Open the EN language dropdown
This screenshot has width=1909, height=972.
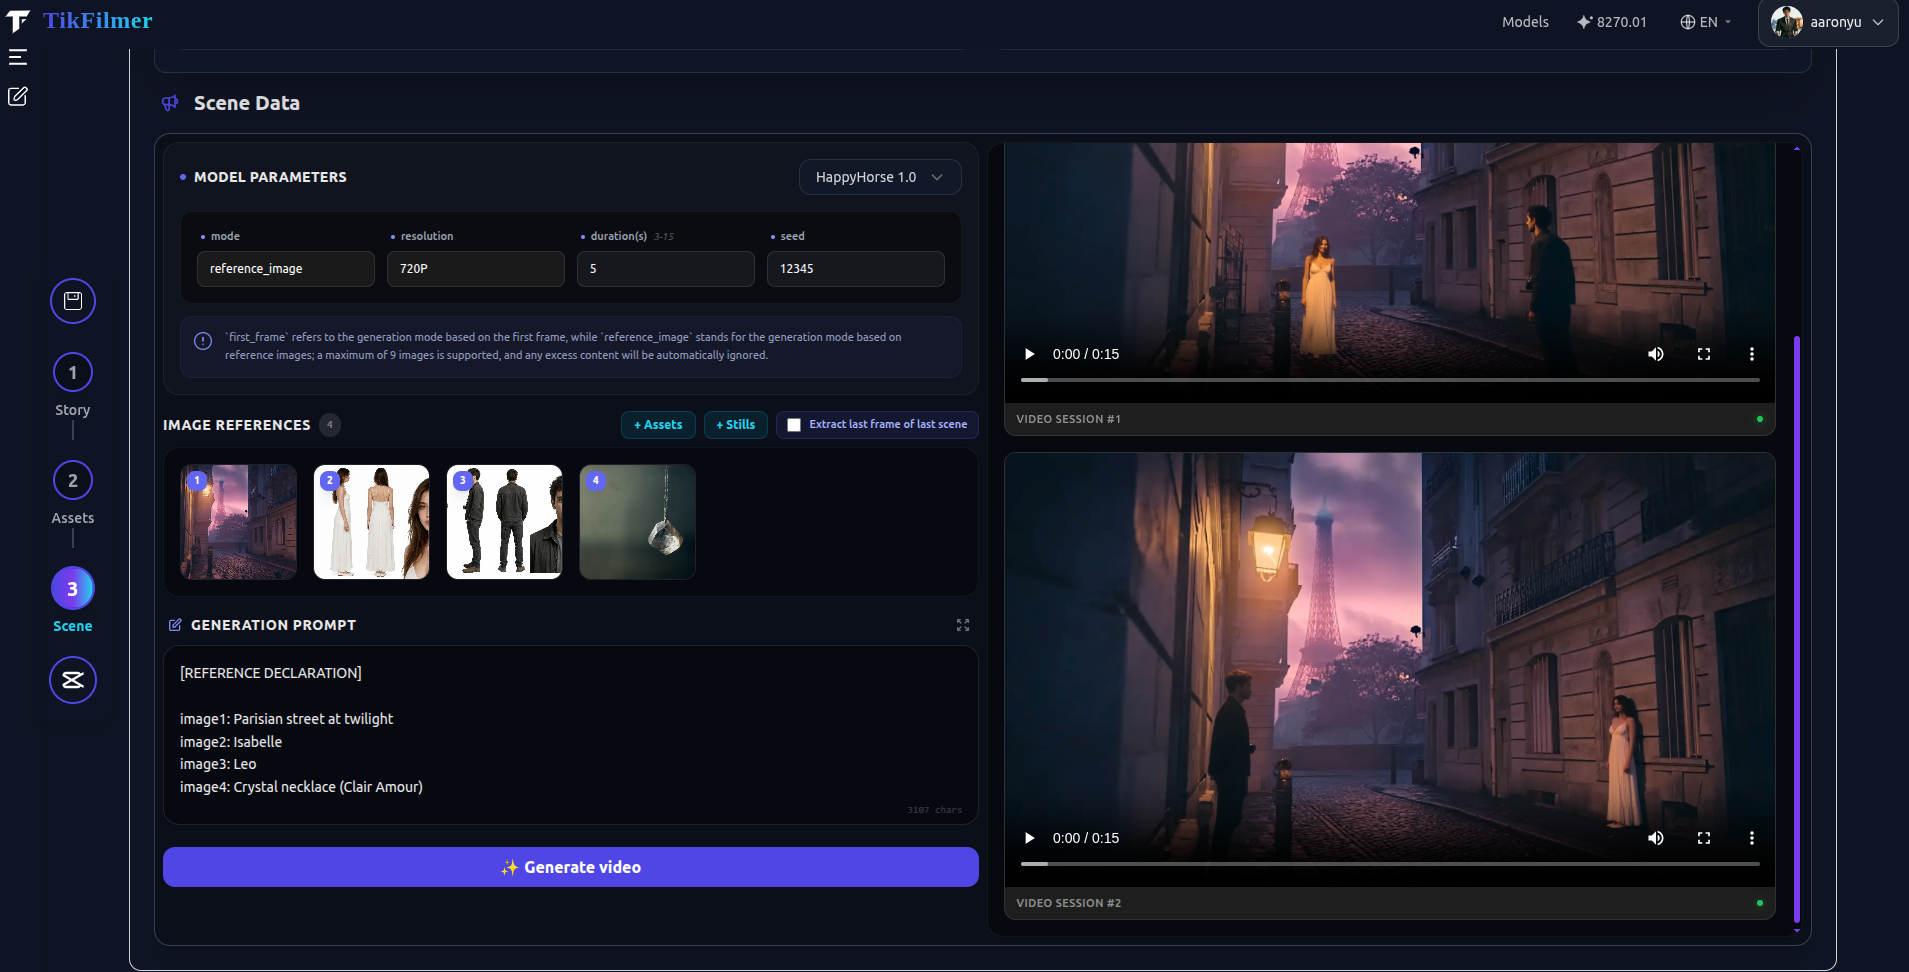click(1705, 22)
